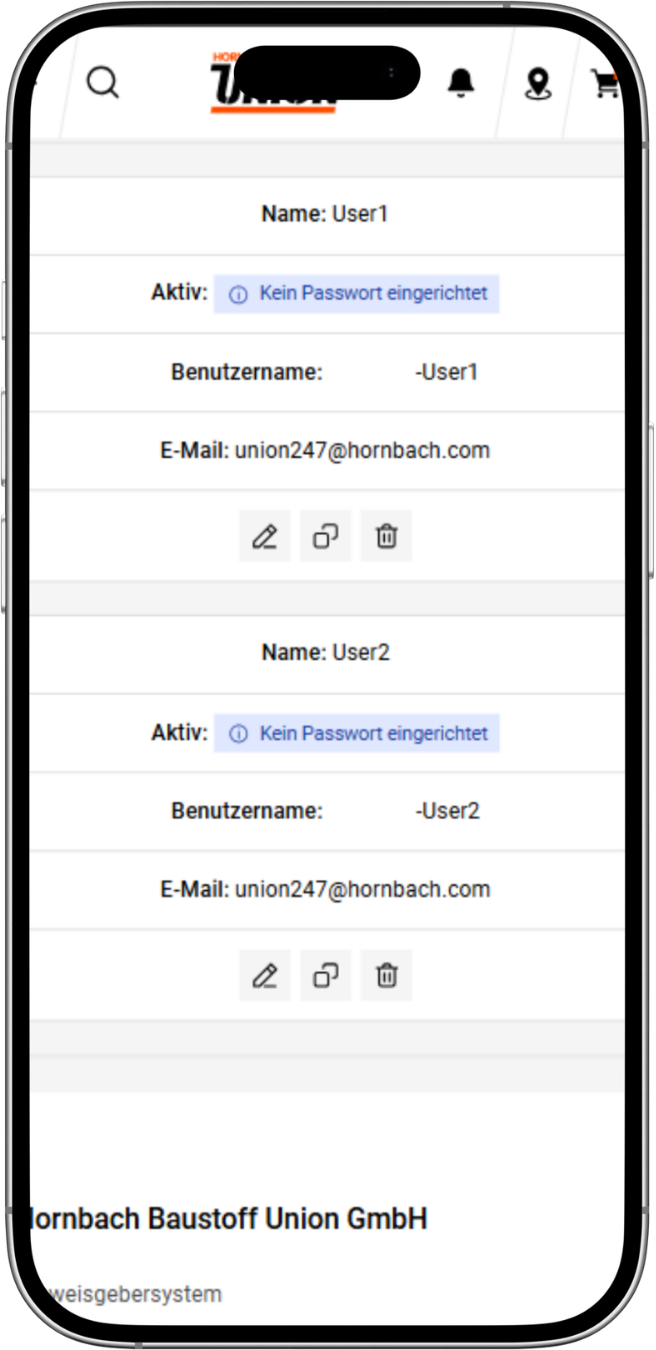Click the info icon in User1's status badge
The width and height of the screenshot is (656, 1350).
tap(238, 295)
